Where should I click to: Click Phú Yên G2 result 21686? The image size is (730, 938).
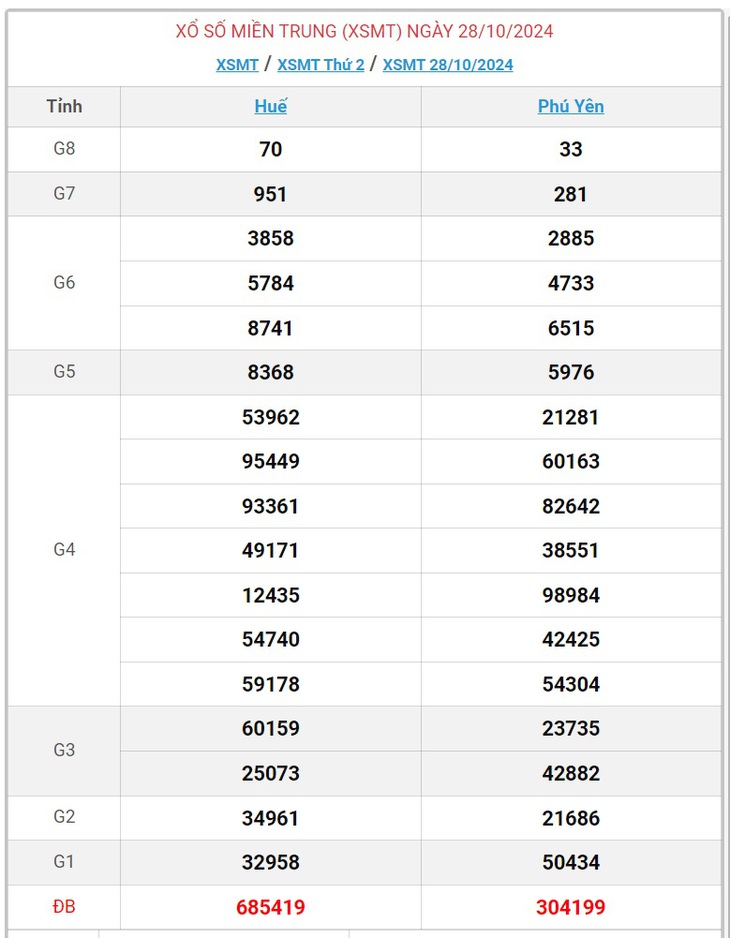pyautogui.click(x=571, y=818)
